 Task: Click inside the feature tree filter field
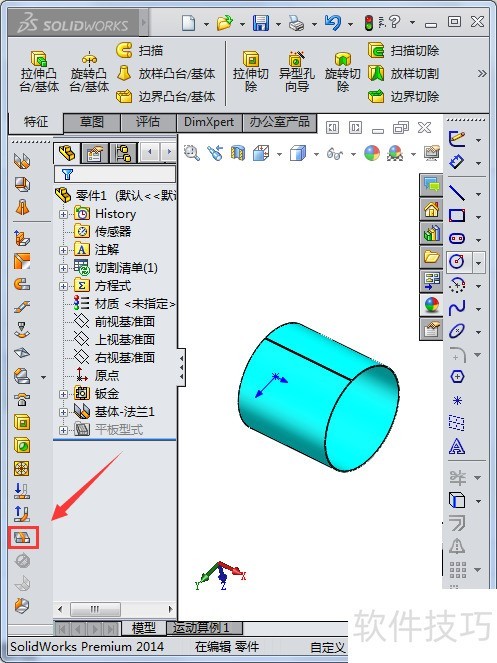tap(115, 174)
